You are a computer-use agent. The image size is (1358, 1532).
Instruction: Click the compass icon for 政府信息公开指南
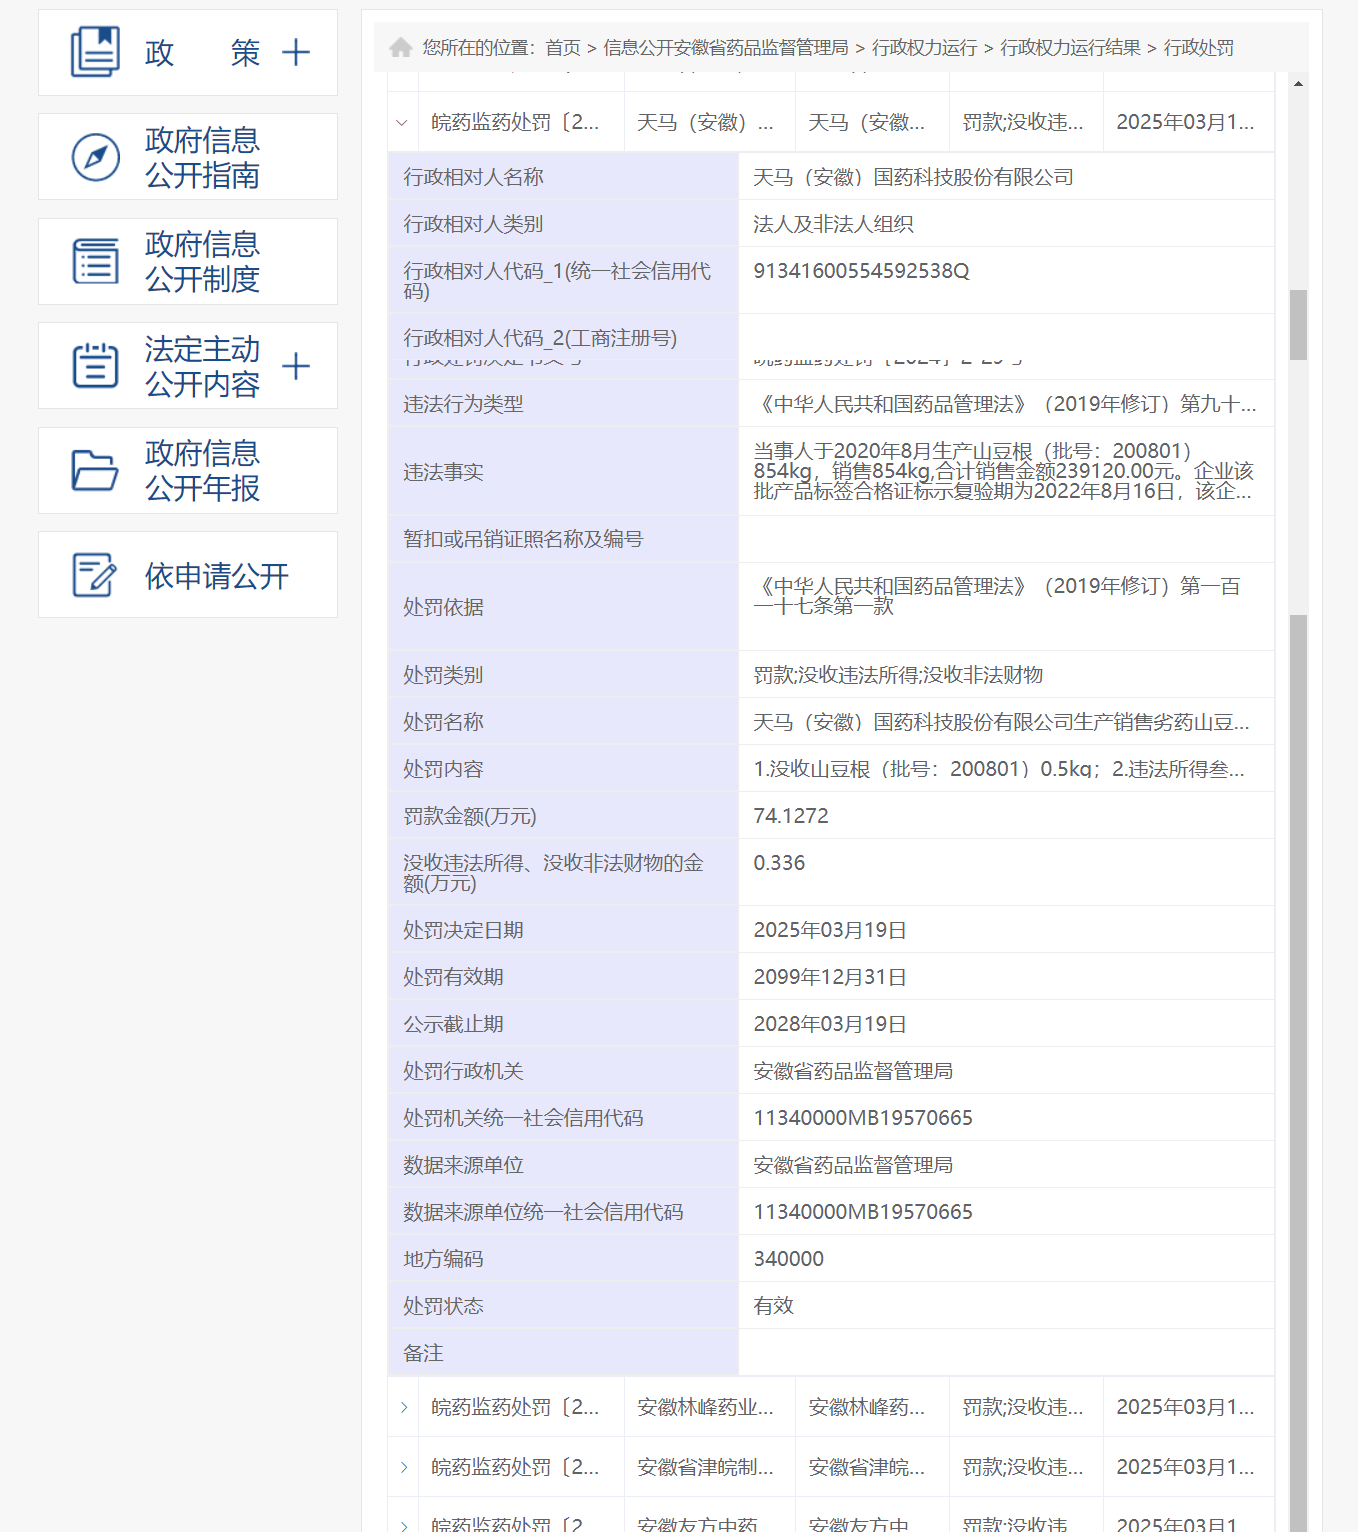point(96,157)
